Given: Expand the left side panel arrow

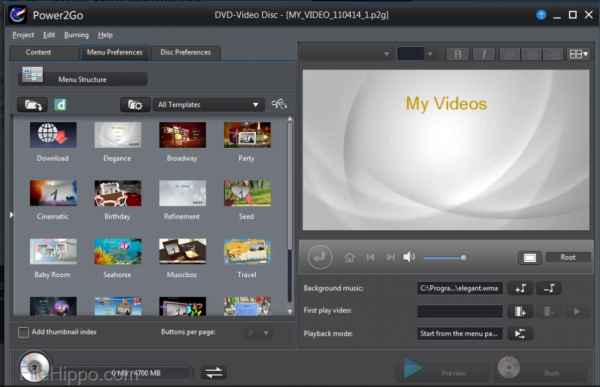Looking at the screenshot, I should (x=11, y=215).
